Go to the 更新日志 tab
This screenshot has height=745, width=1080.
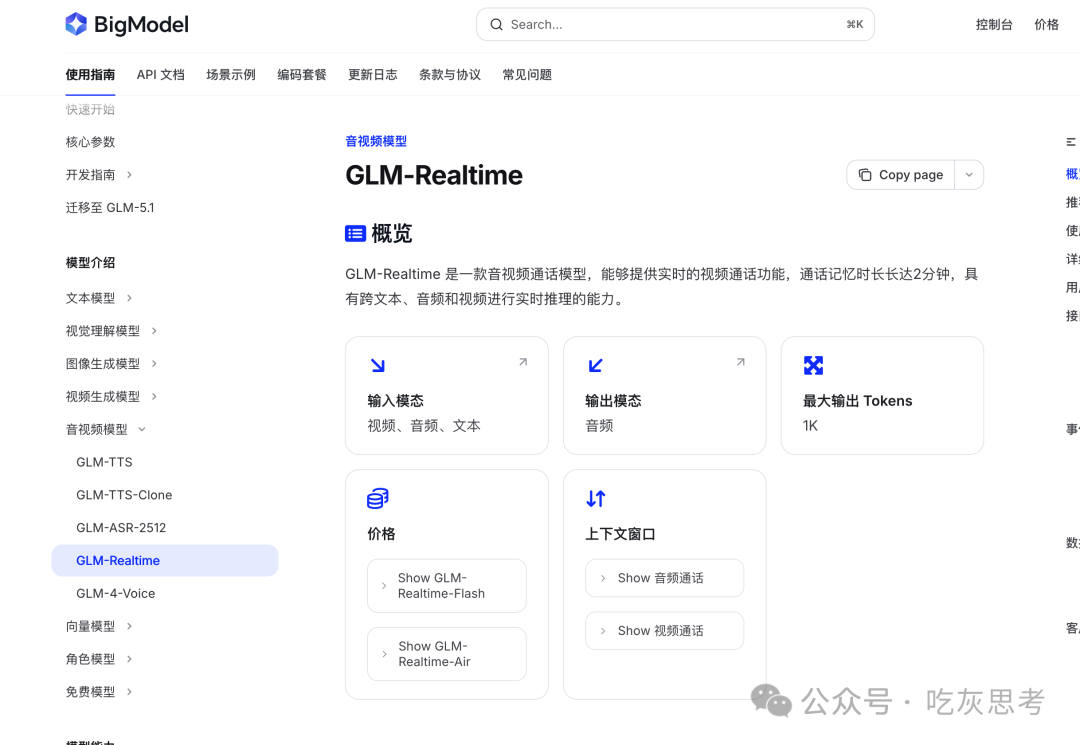click(373, 74)
